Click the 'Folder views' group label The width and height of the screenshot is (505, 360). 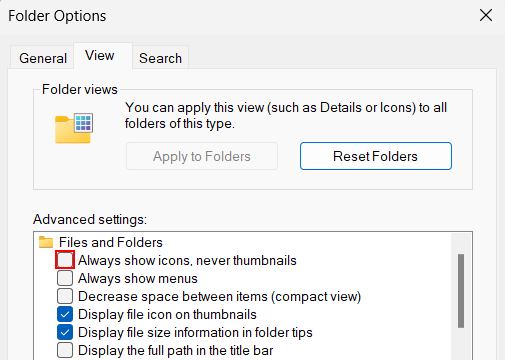(80, 89)
